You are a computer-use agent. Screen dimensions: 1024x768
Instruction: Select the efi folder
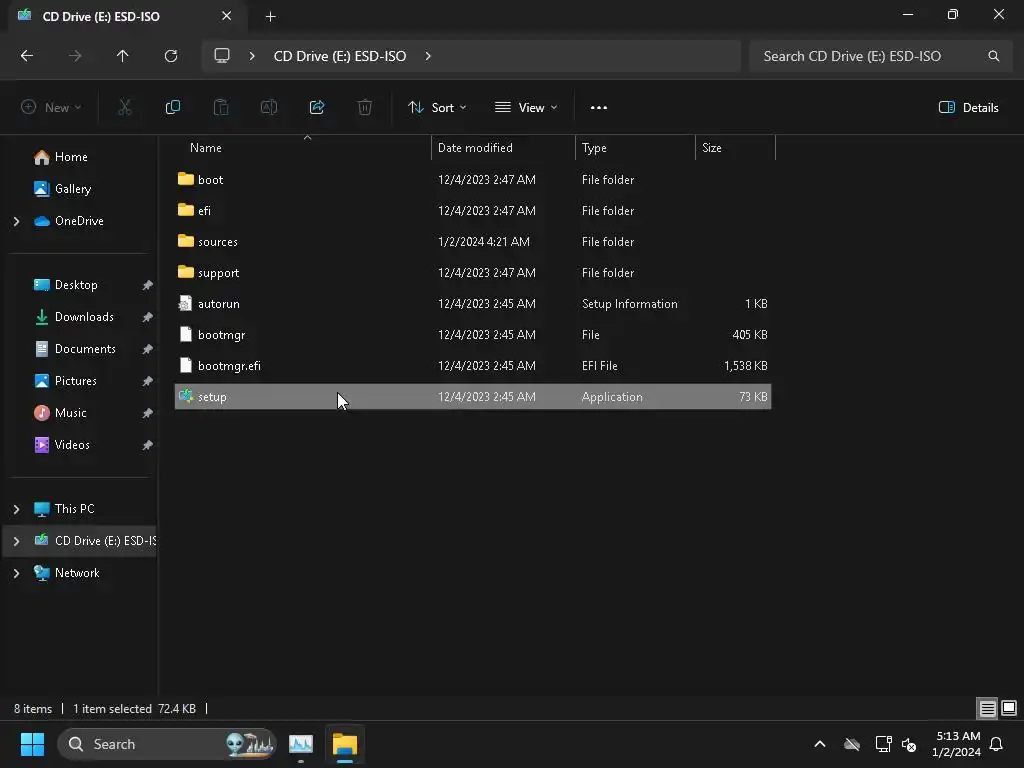coord(473,210)
